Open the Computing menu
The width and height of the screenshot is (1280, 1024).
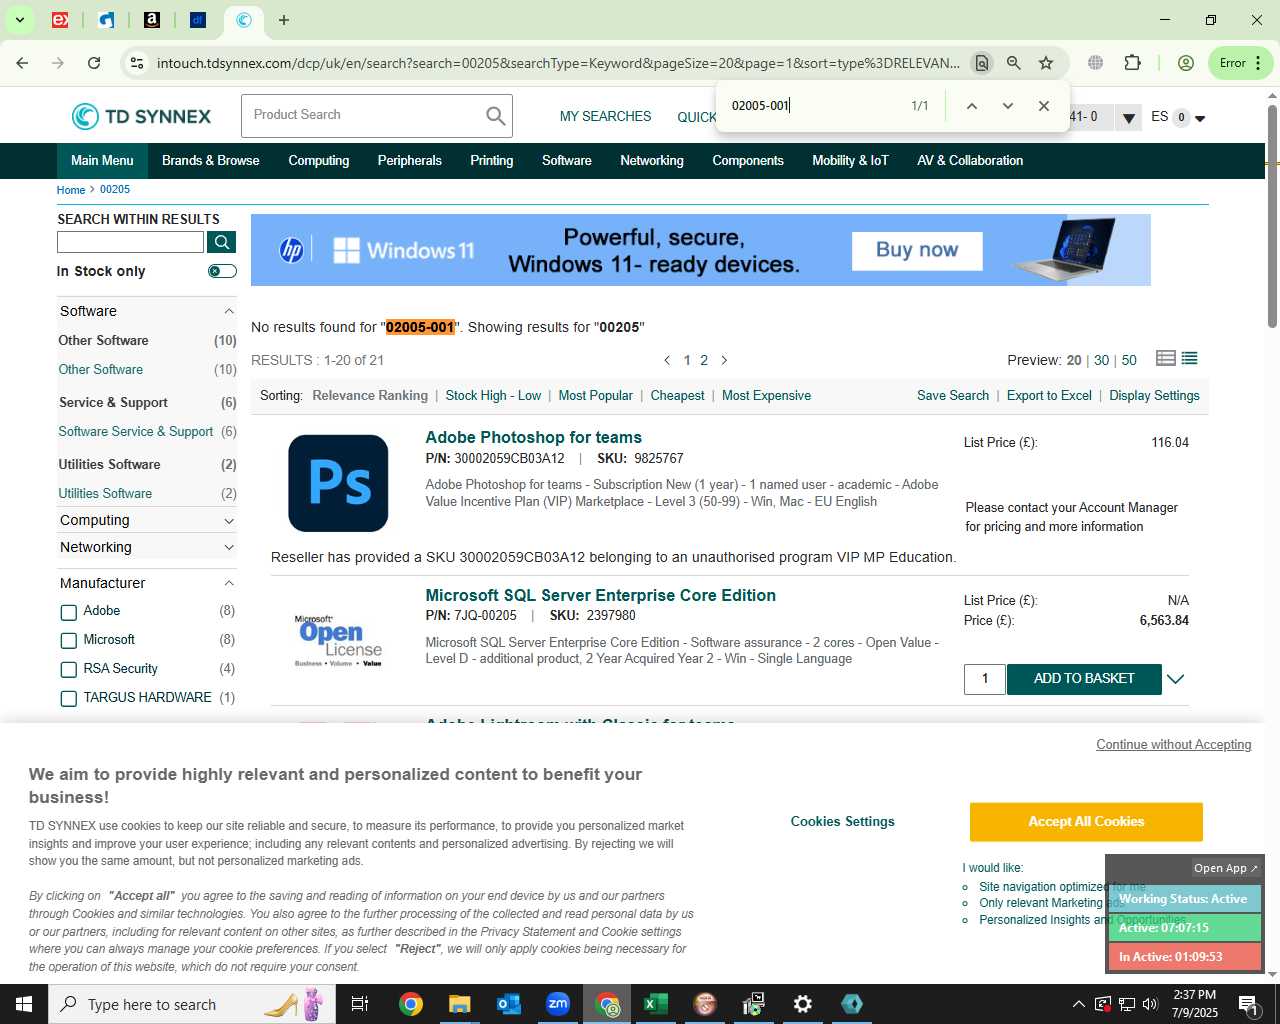point(319,160)
